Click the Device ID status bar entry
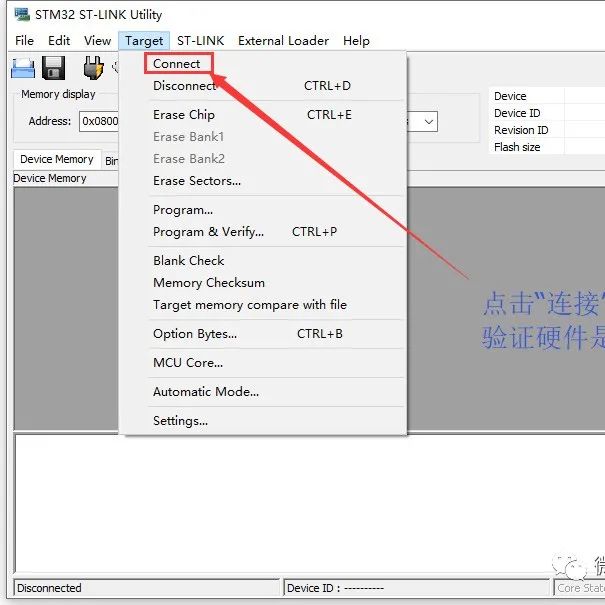This screenshot has height=605, width=605. click(416, 588)
